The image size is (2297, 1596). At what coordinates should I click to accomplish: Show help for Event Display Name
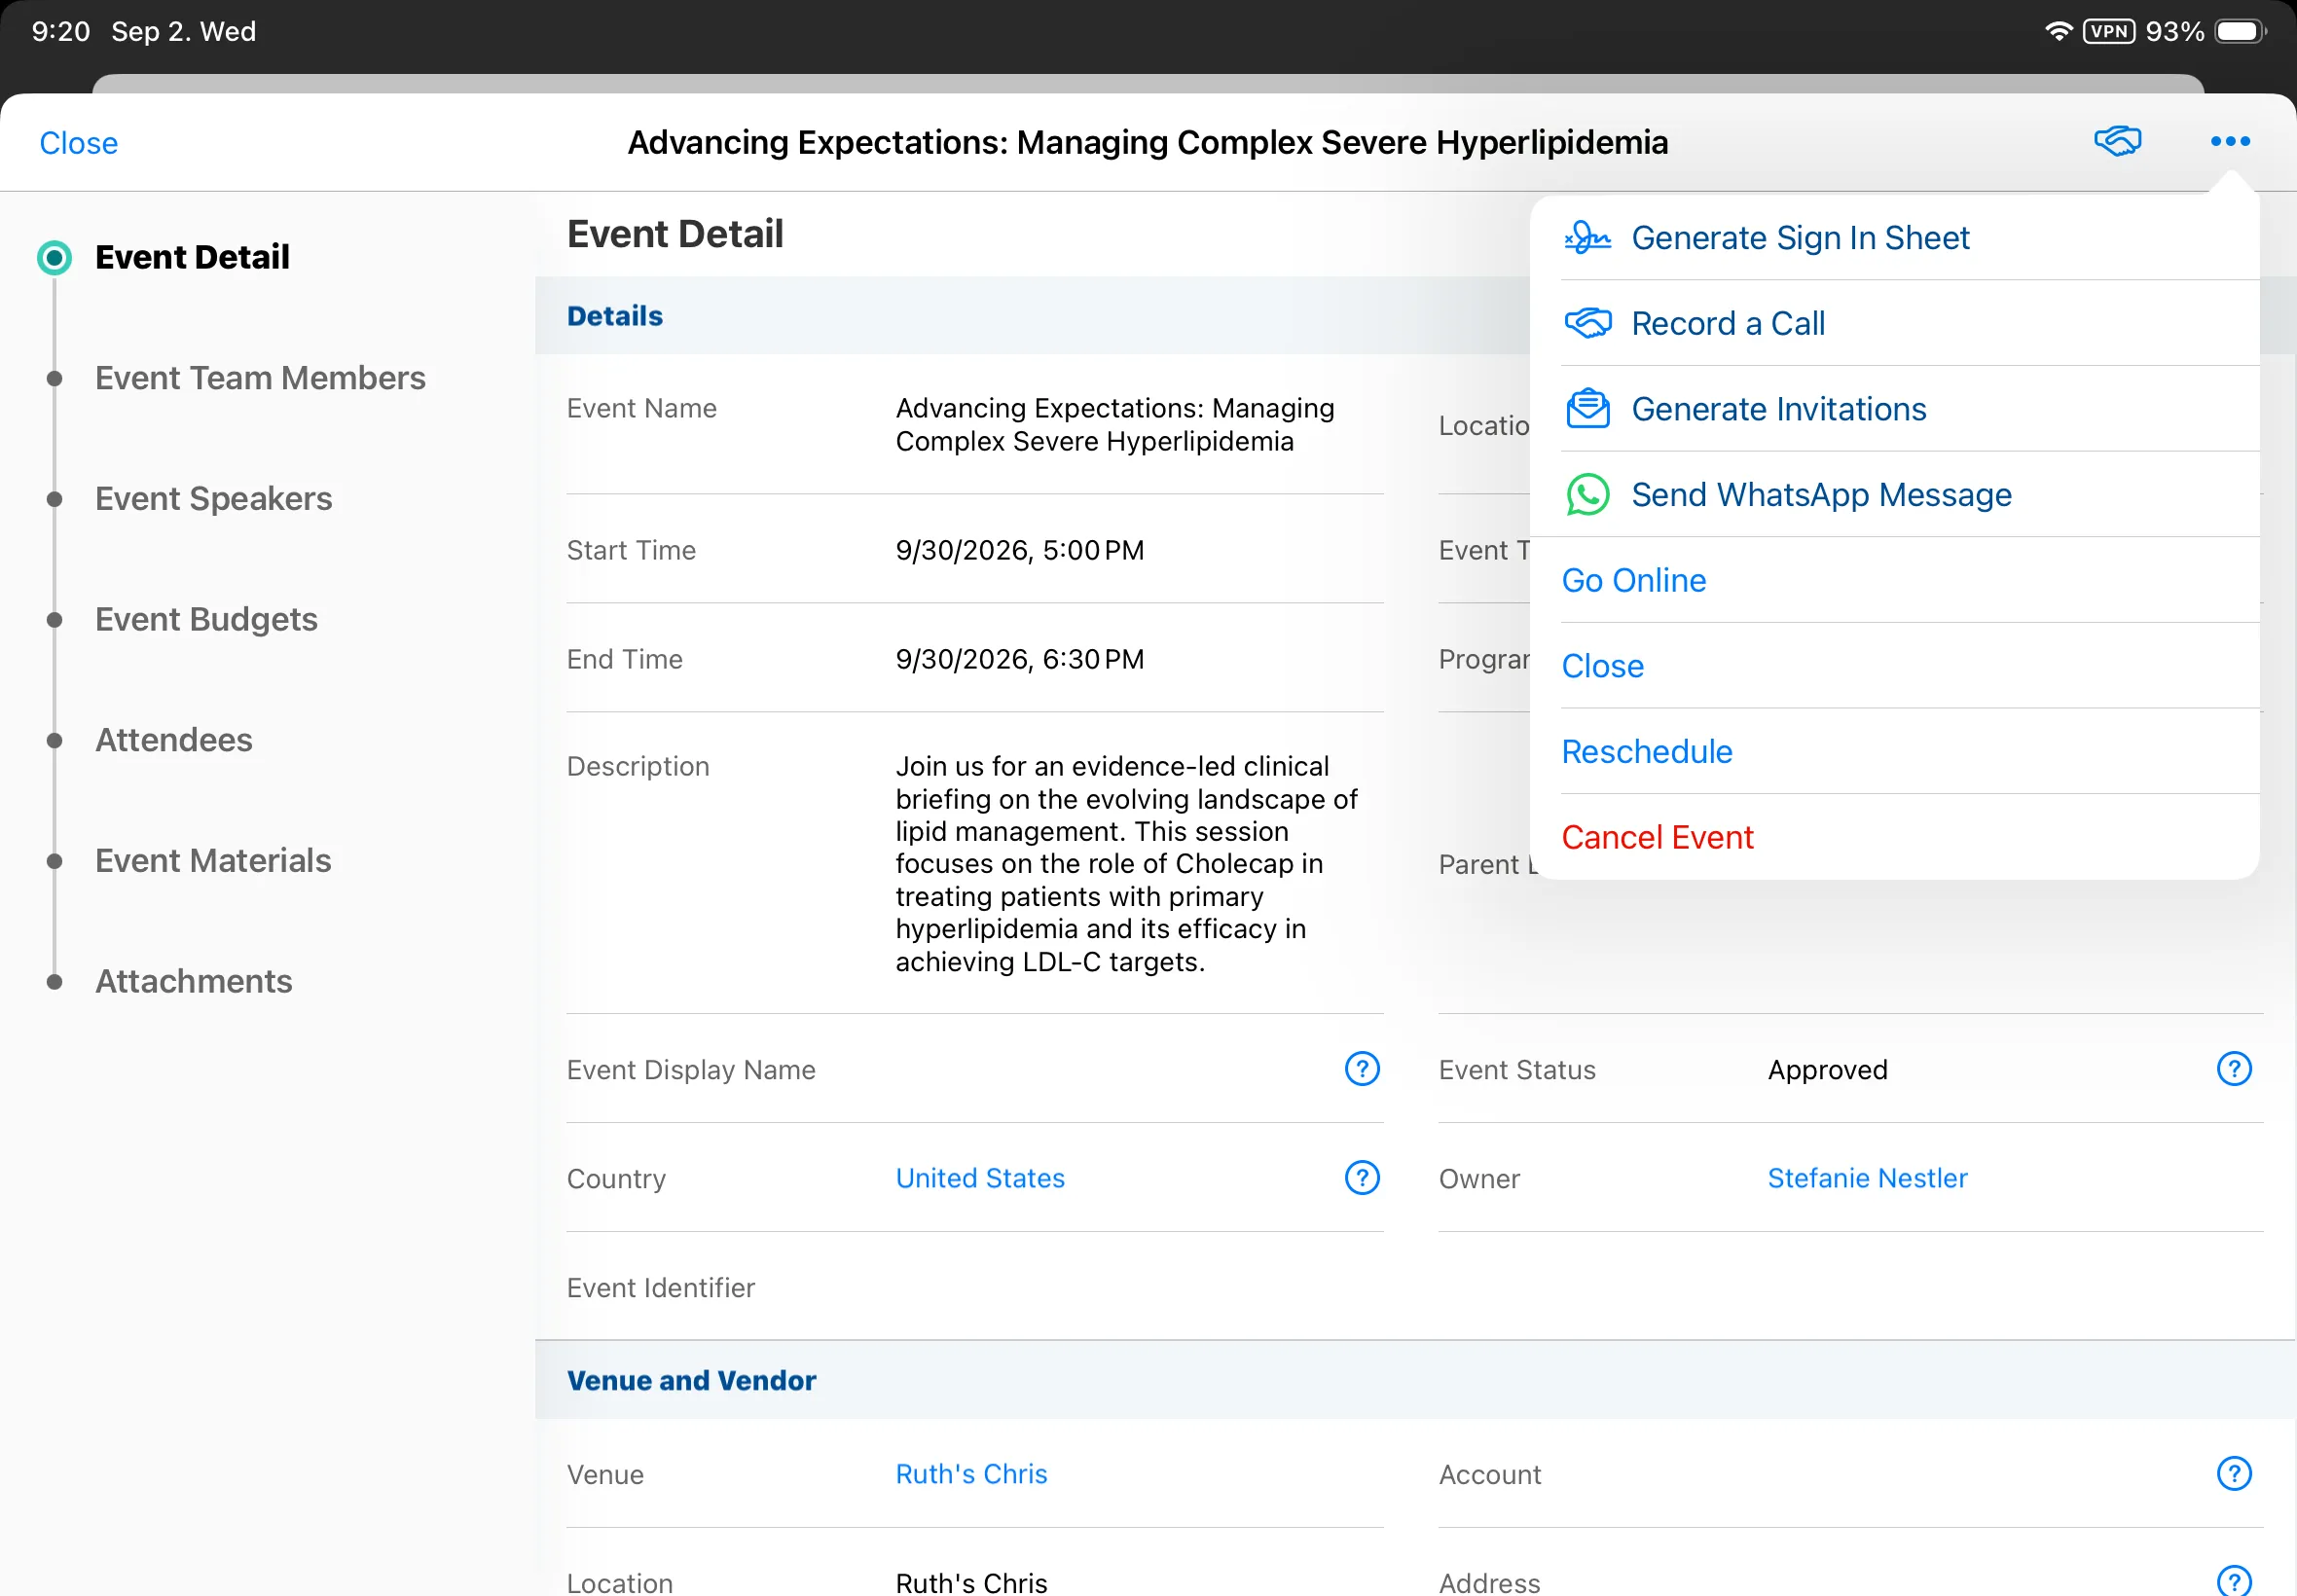pos(1362,1069)
